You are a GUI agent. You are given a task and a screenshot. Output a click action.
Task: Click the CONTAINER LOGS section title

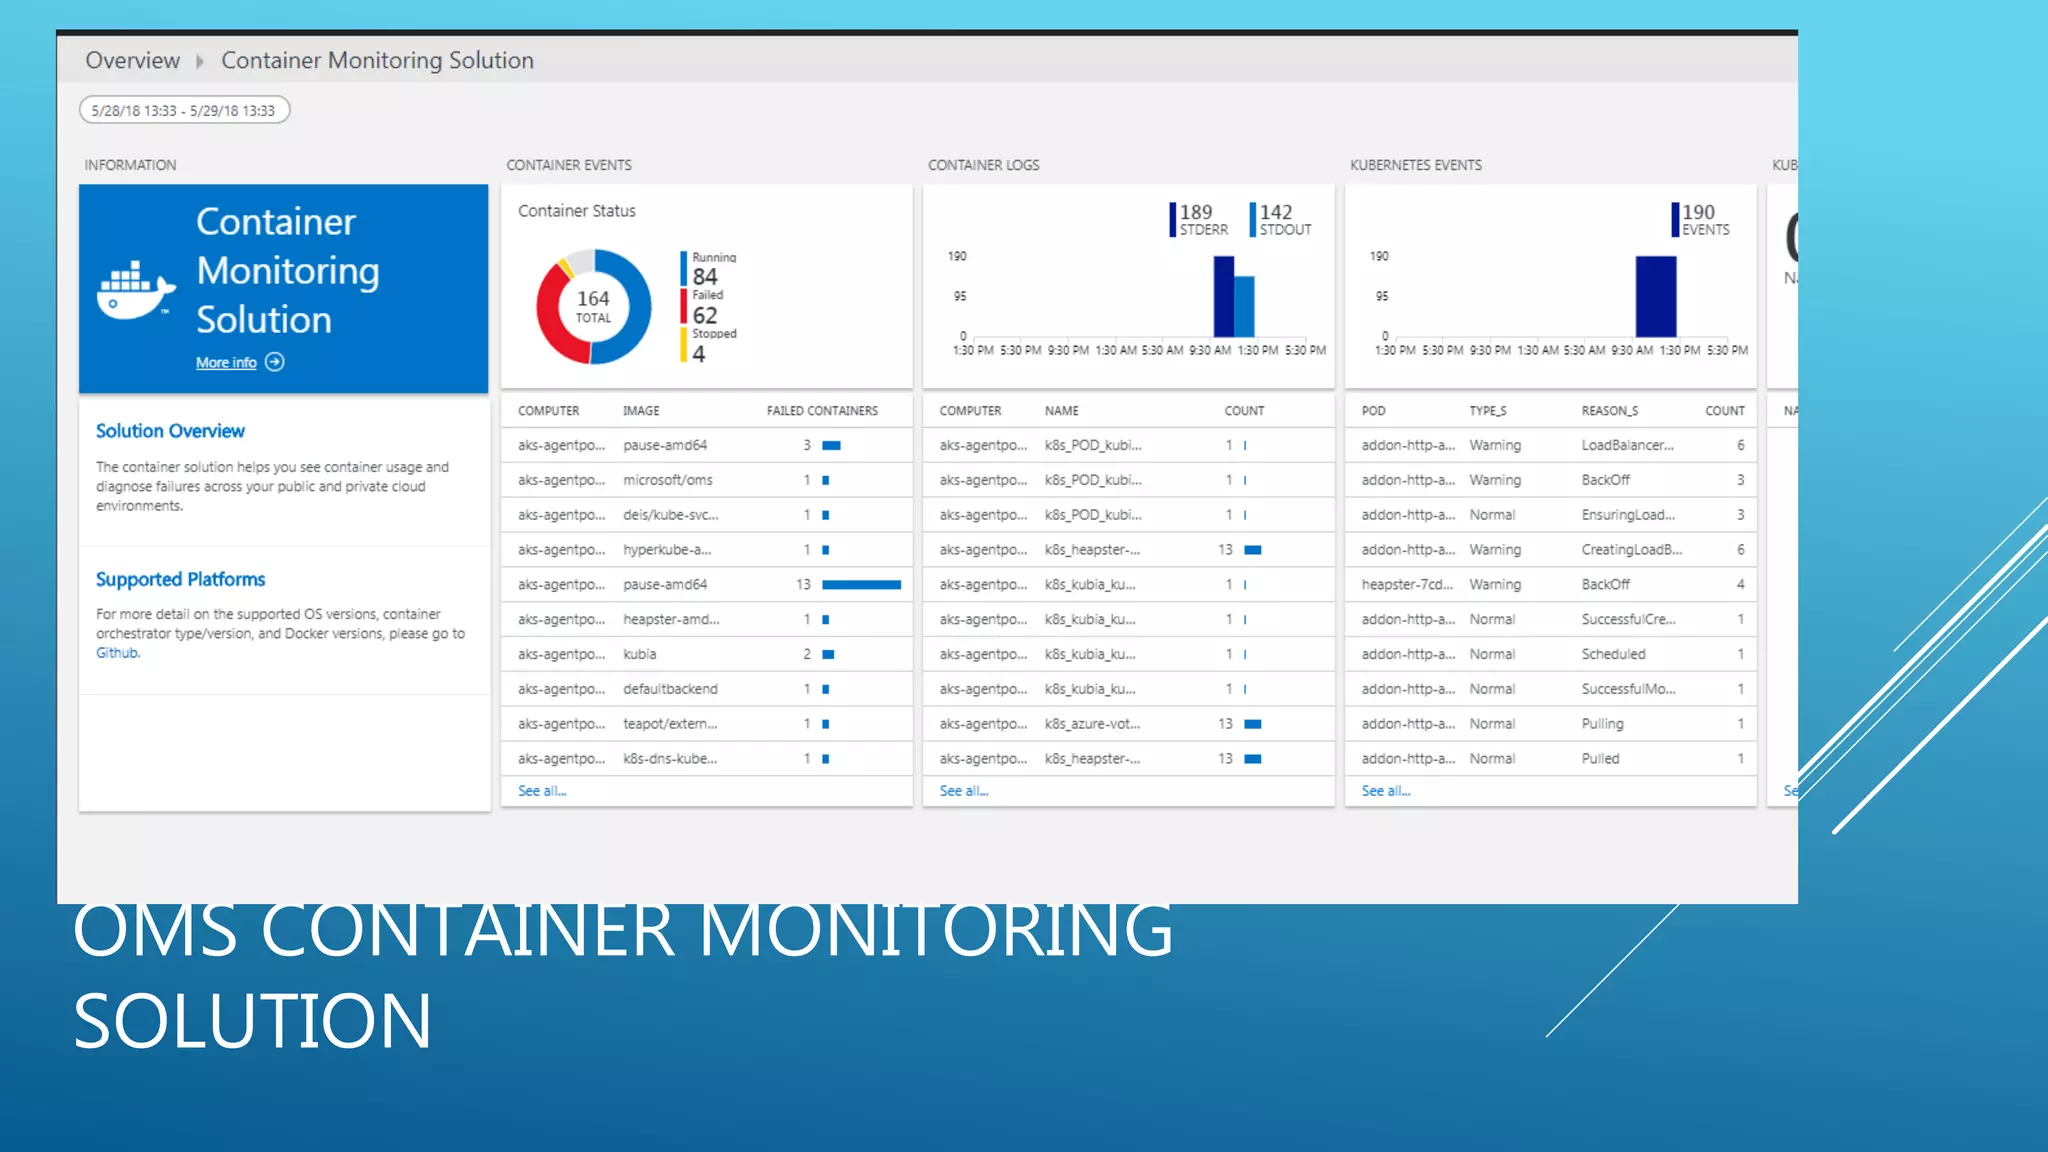coord(983,165)
